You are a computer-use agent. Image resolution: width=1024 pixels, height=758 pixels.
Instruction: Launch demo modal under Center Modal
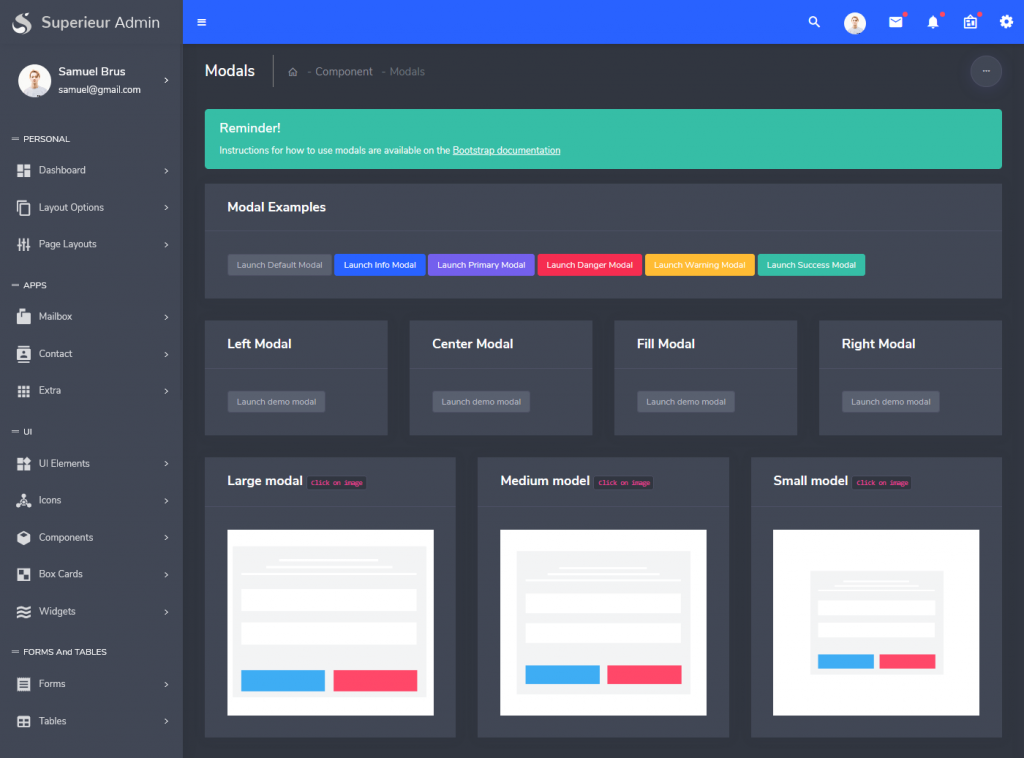pos(481,402)
